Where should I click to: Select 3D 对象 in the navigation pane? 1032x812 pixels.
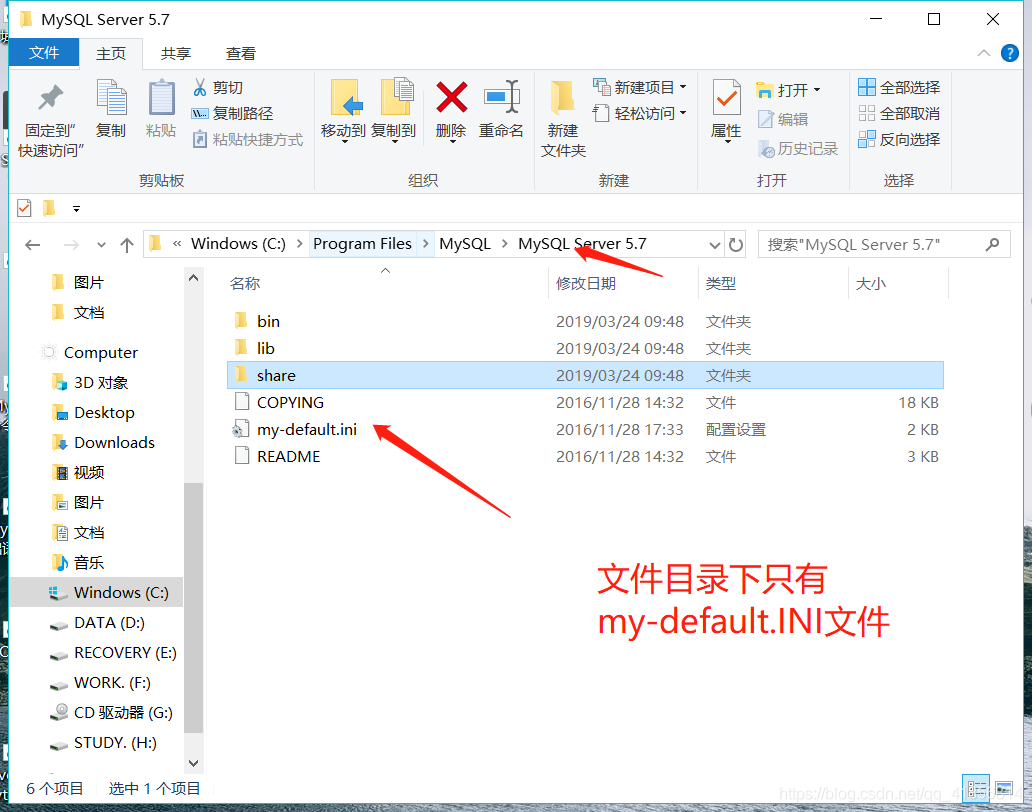coord(101,383)
